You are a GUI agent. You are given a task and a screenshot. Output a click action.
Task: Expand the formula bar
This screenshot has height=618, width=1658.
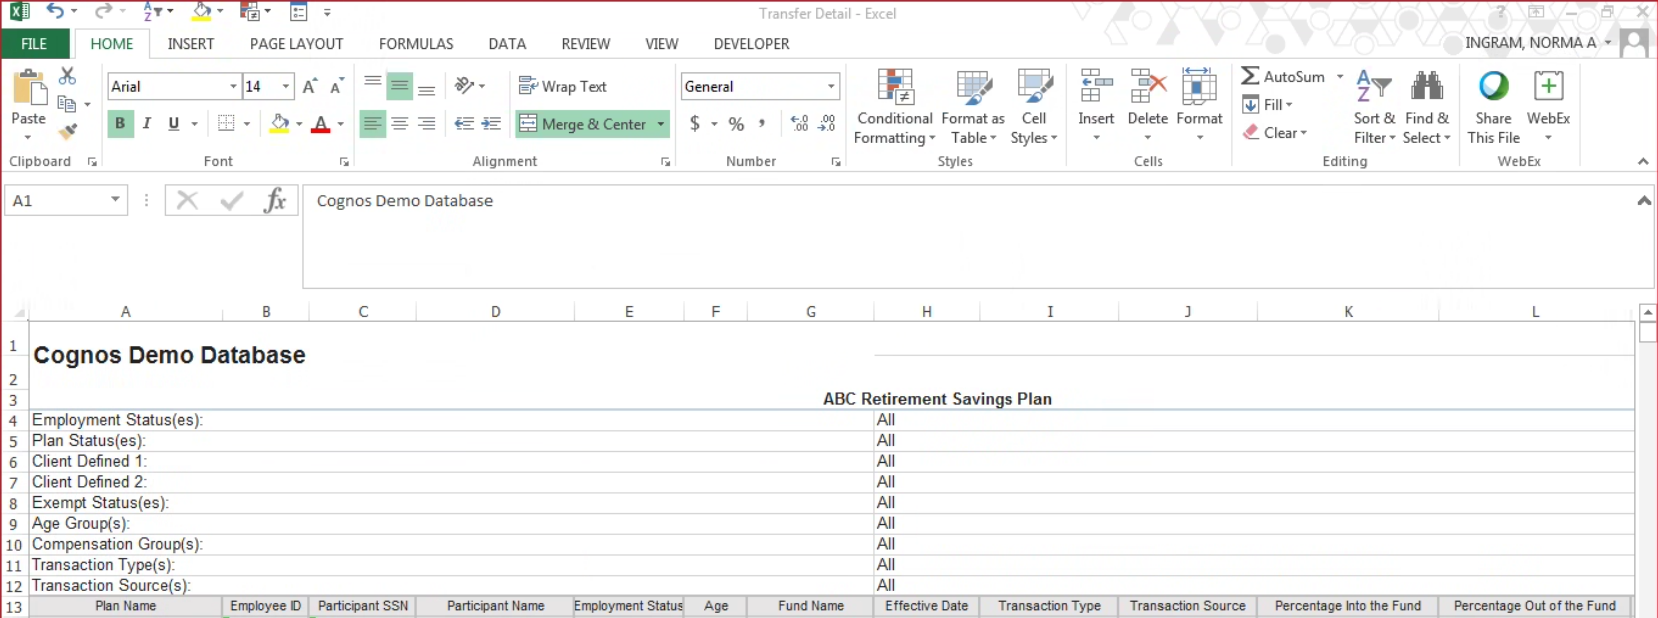(1643, 200)
